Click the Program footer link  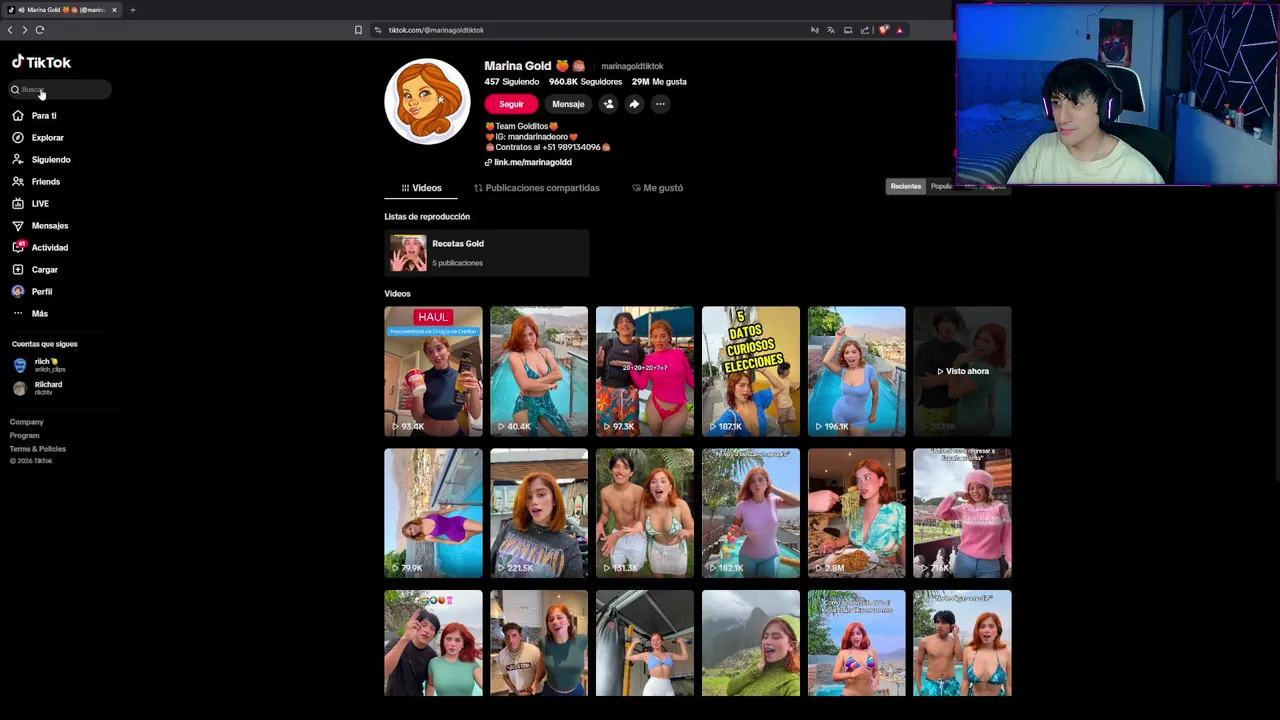click(25, 436)
